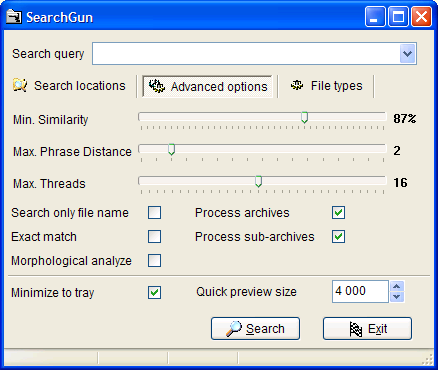Click the Max. Threads label
This screenshot has width=438, height=370.
click(x=49, y=184)
